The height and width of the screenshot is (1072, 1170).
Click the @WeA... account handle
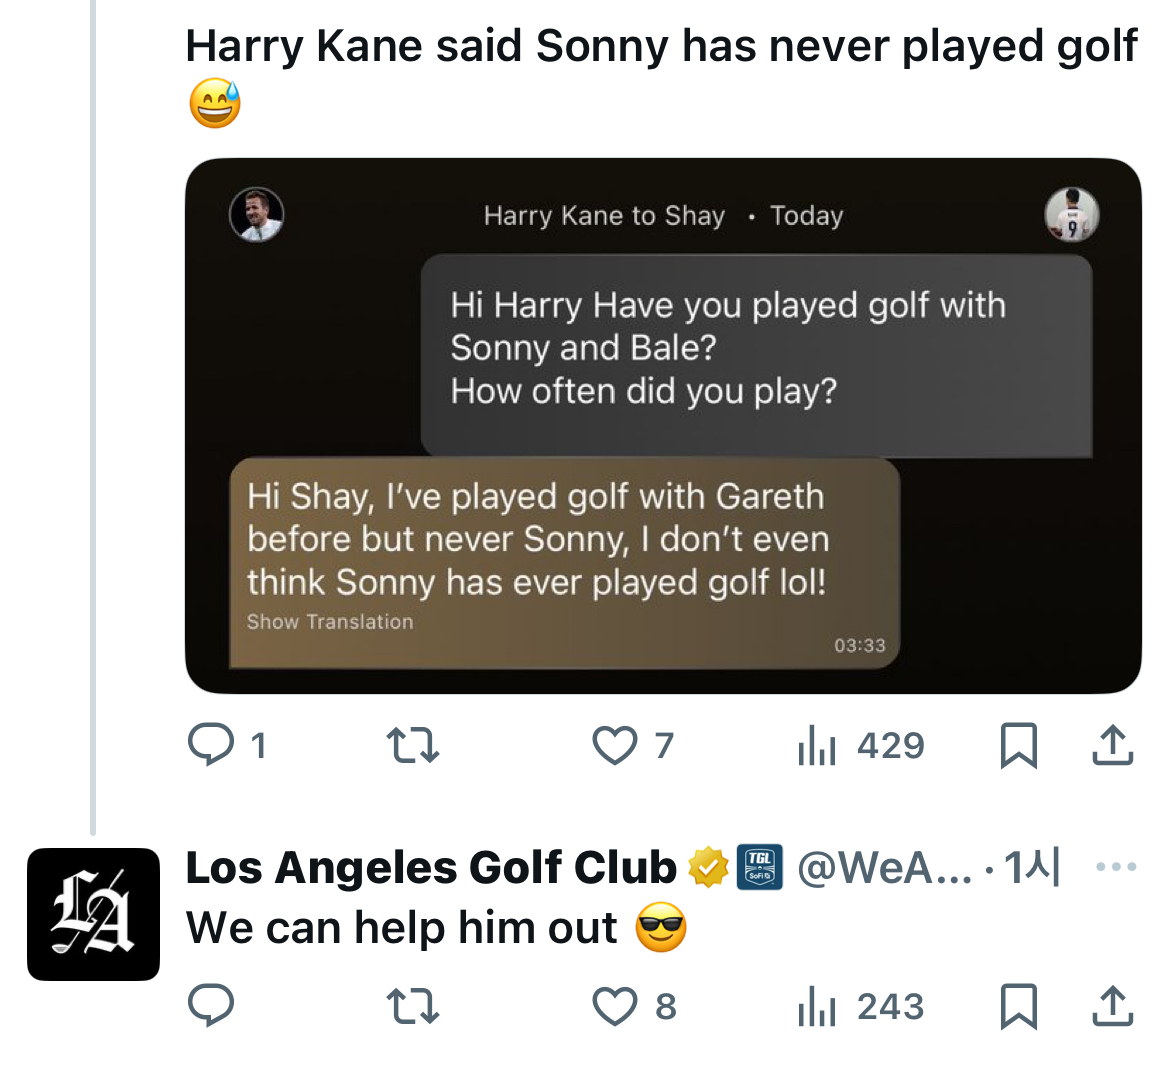point(884,868)
